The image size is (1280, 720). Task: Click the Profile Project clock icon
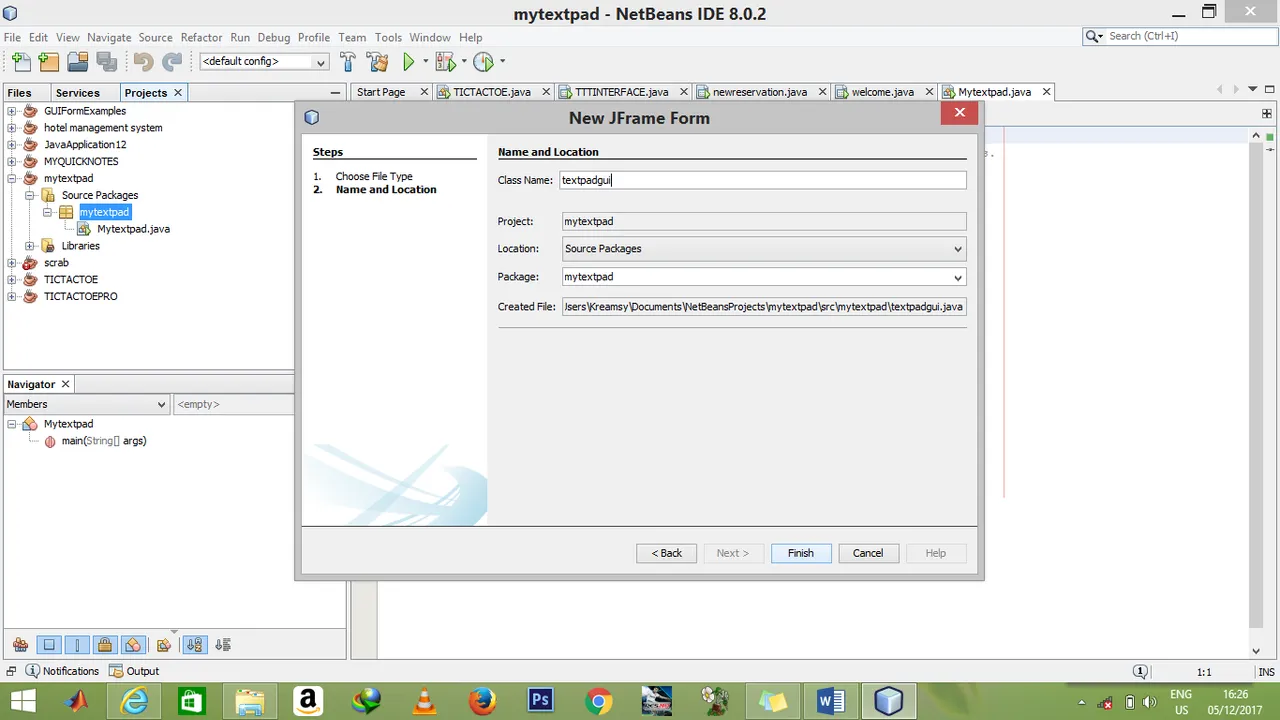click(x=483, y=62)
